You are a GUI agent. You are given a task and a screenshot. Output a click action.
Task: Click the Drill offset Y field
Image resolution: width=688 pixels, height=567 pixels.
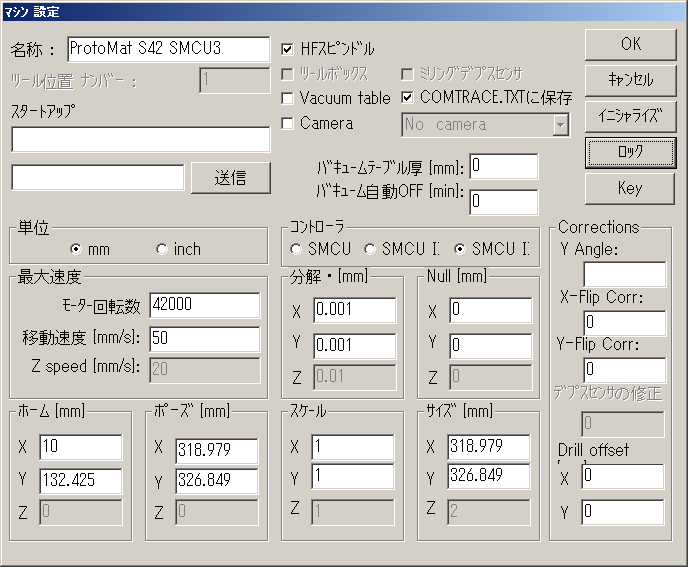623,512
